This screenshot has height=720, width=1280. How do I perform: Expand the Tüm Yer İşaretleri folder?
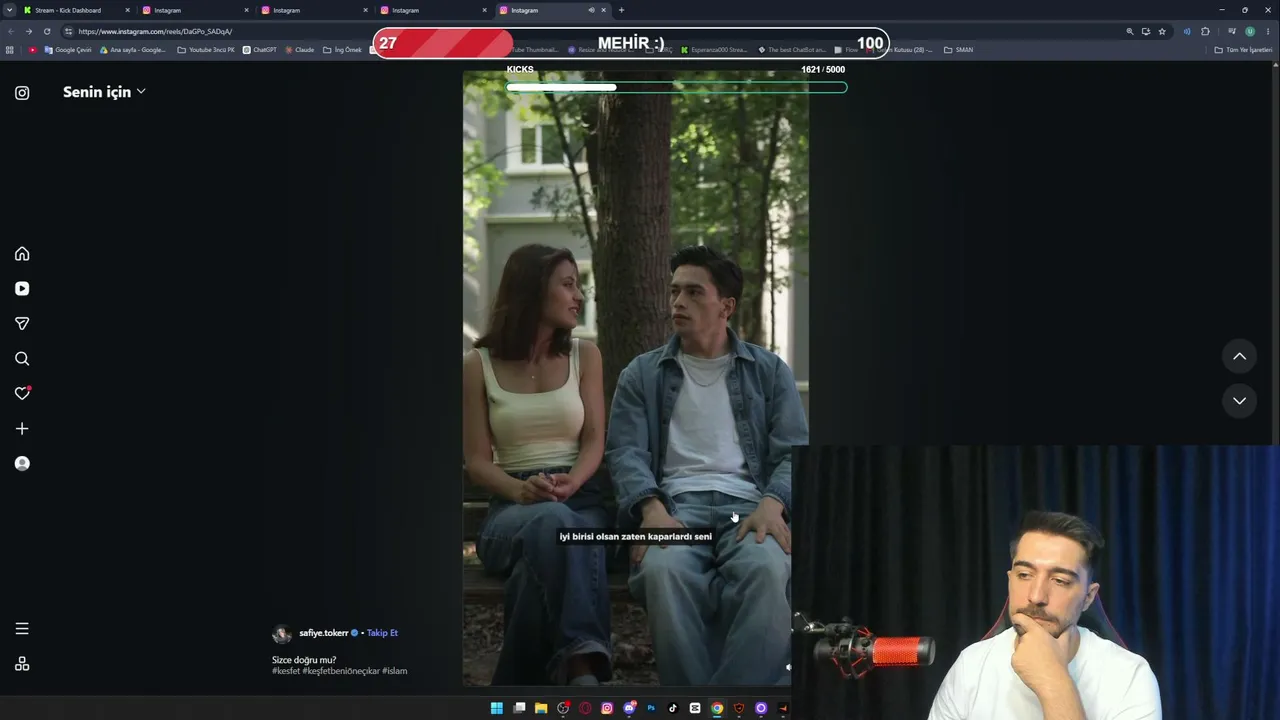[x=1243, y=50]
